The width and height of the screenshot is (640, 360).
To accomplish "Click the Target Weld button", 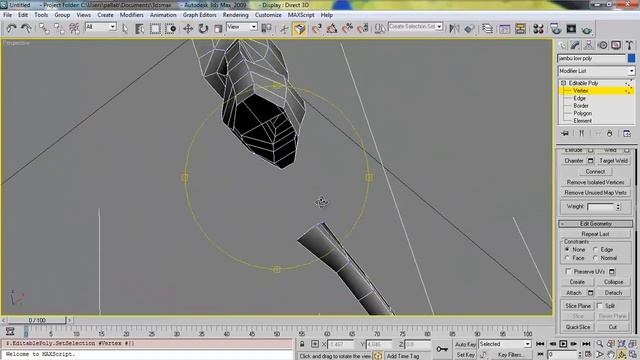I will point(613,161).
